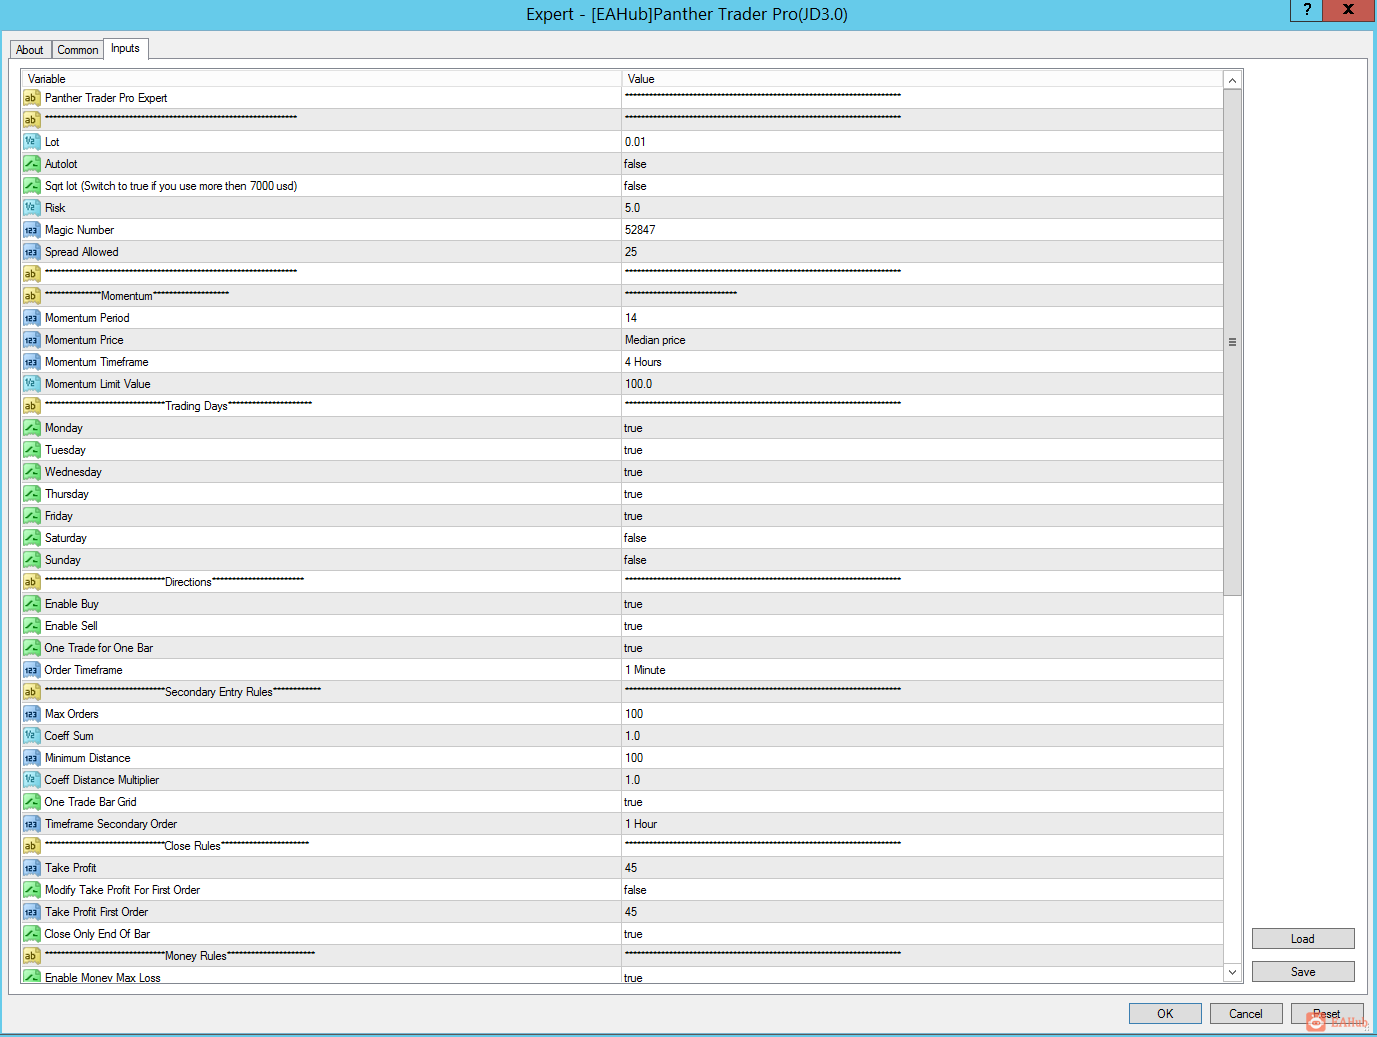Image resolution: width=1377 pixels, height=1037 pixels.
Task: Confirm settings with the OK button
Action: [1165, 1014]
